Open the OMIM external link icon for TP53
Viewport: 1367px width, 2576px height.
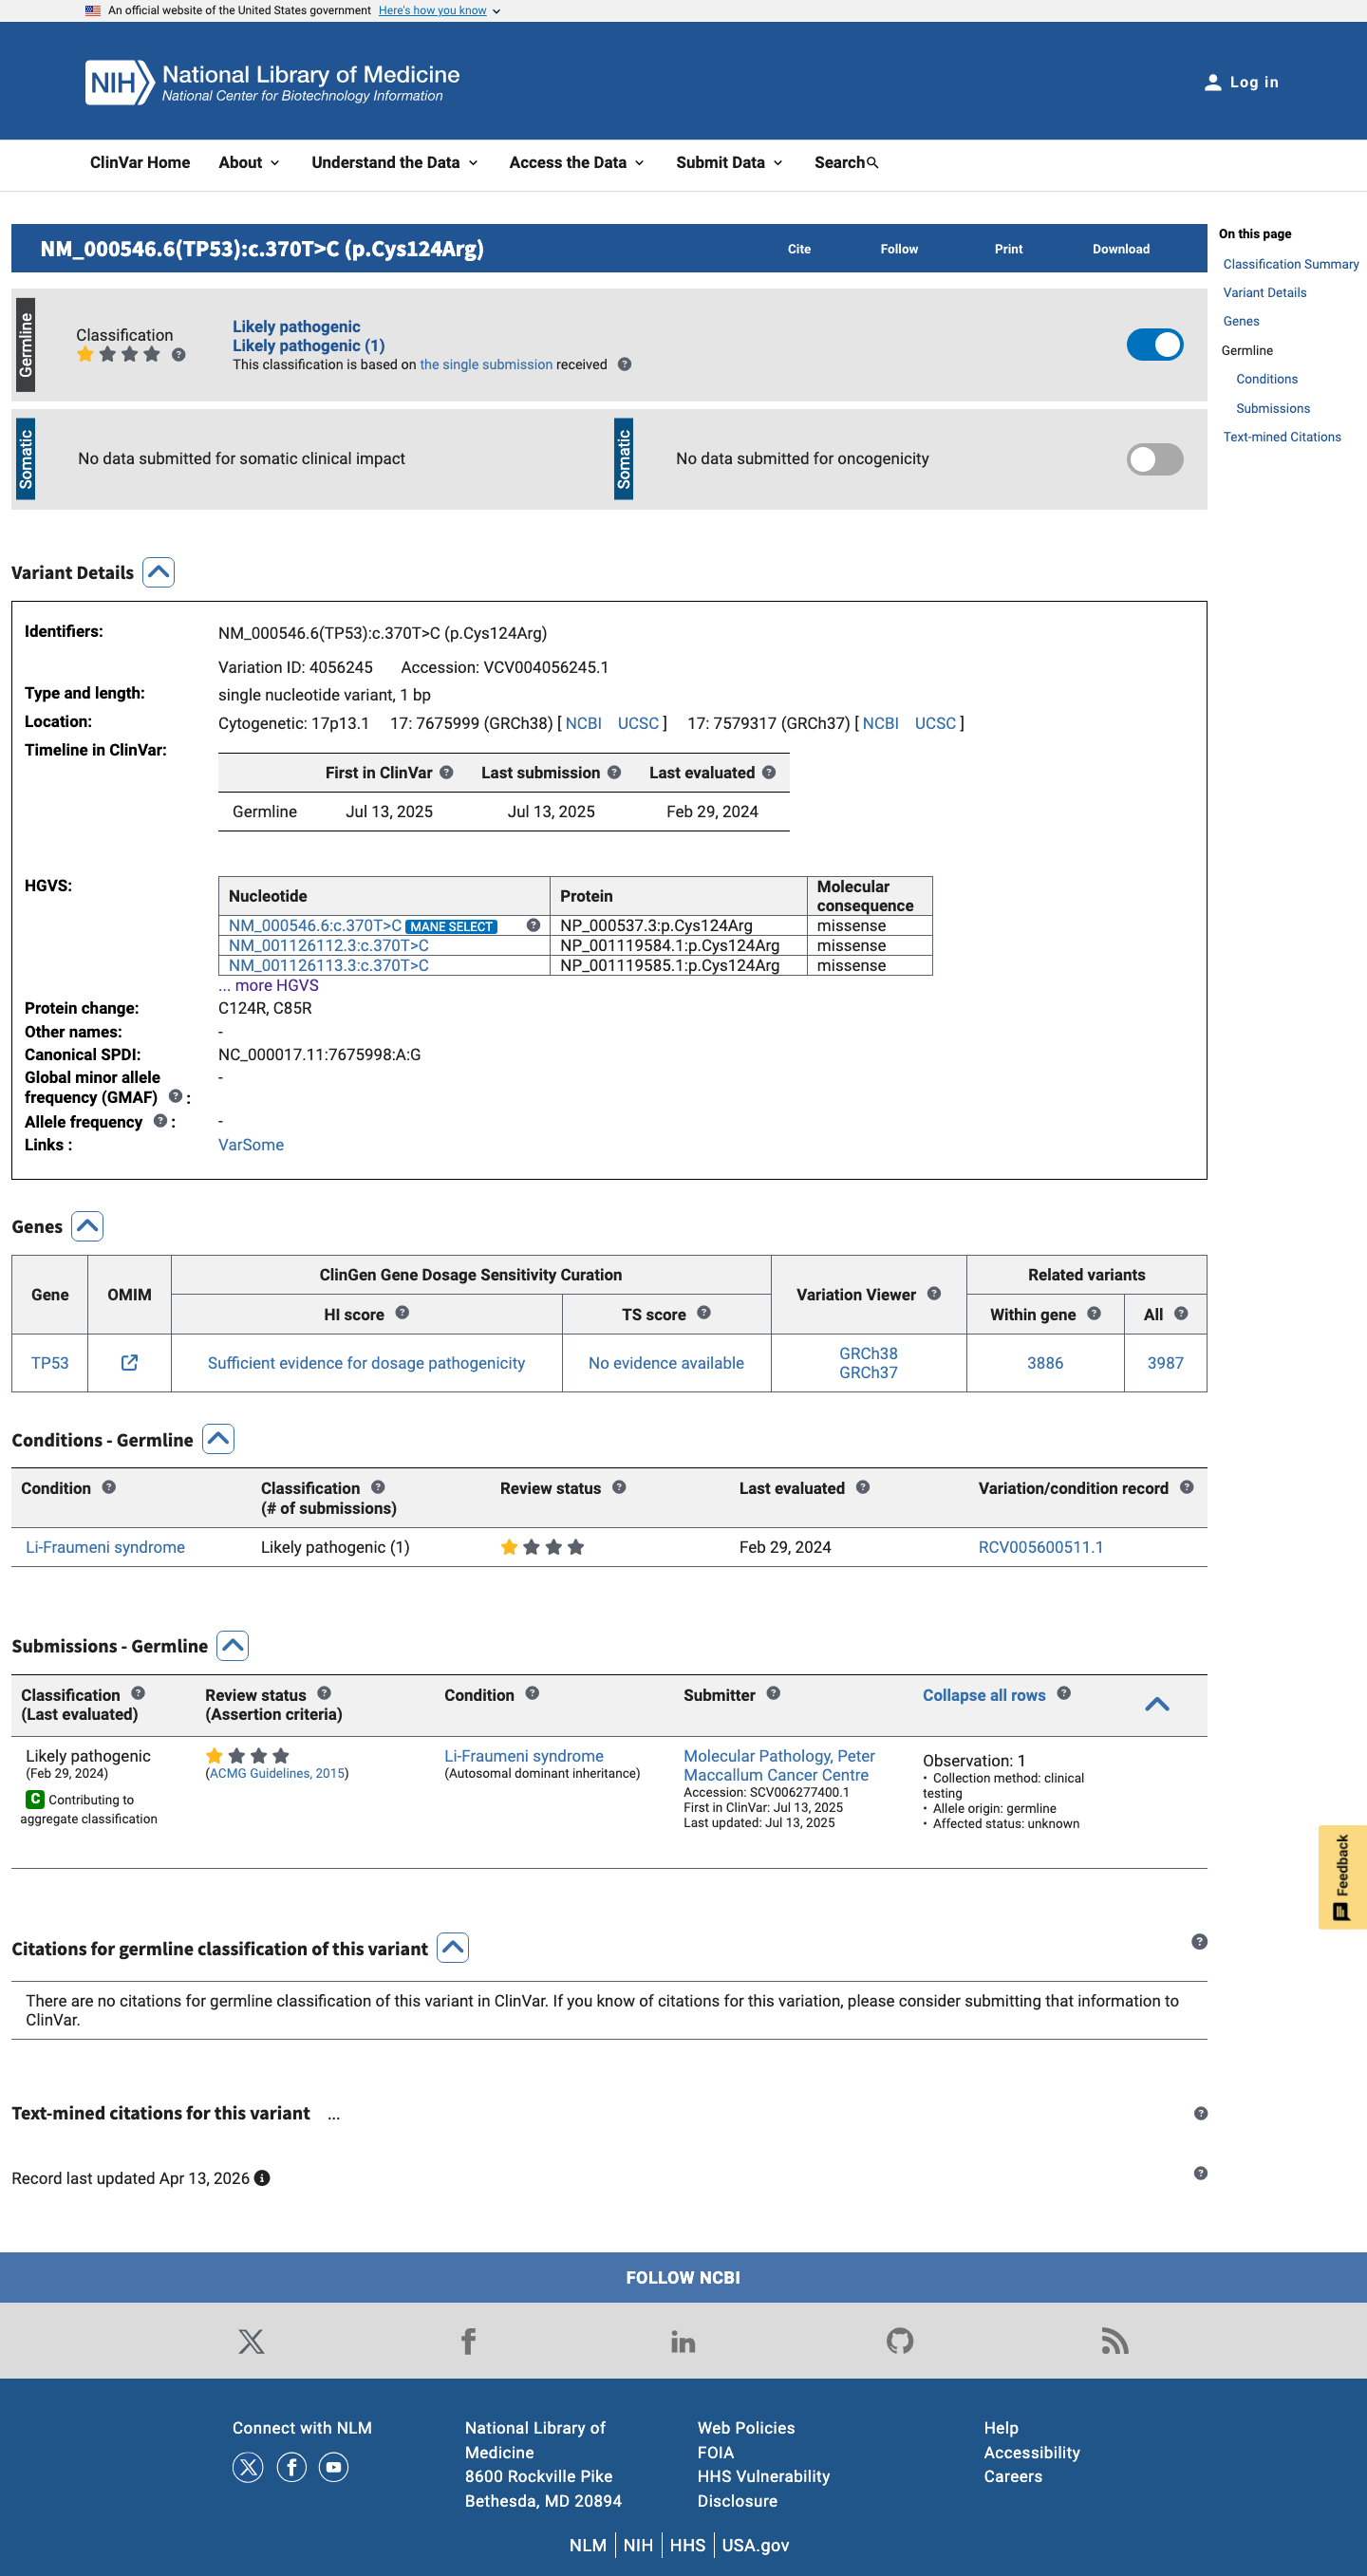tap(129, 1362)
